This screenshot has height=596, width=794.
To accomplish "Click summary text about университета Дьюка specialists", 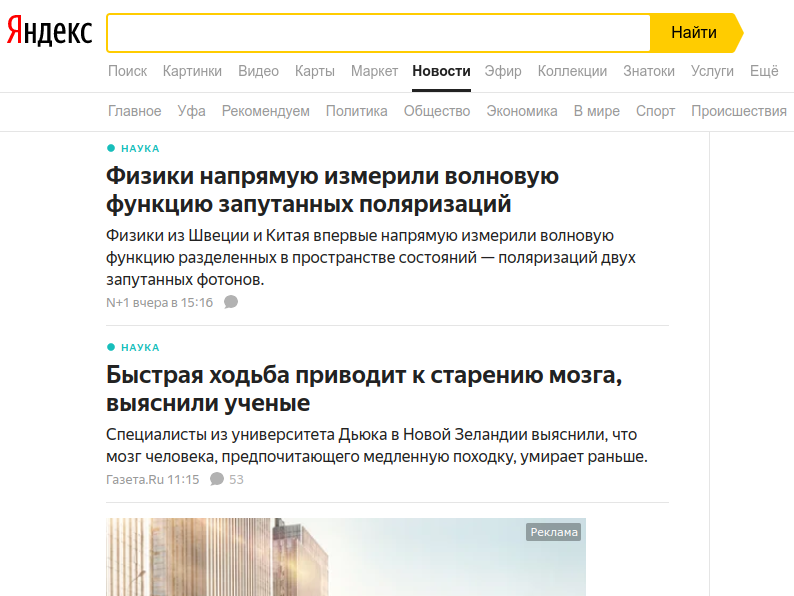I will click(x=377, y=446).
